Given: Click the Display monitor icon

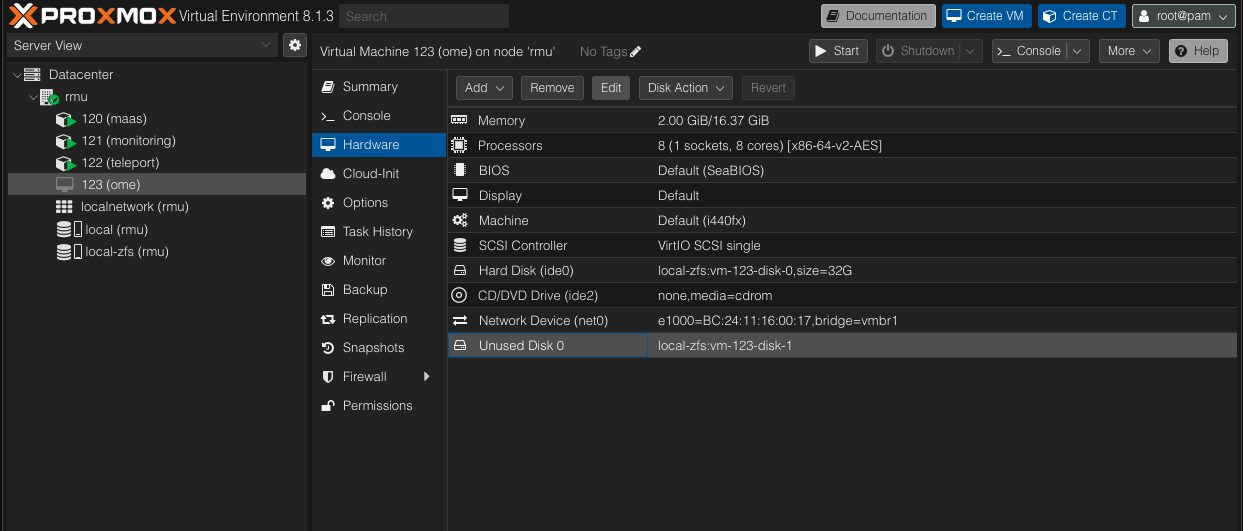Looking at the screenshot, I should point(460,195).
